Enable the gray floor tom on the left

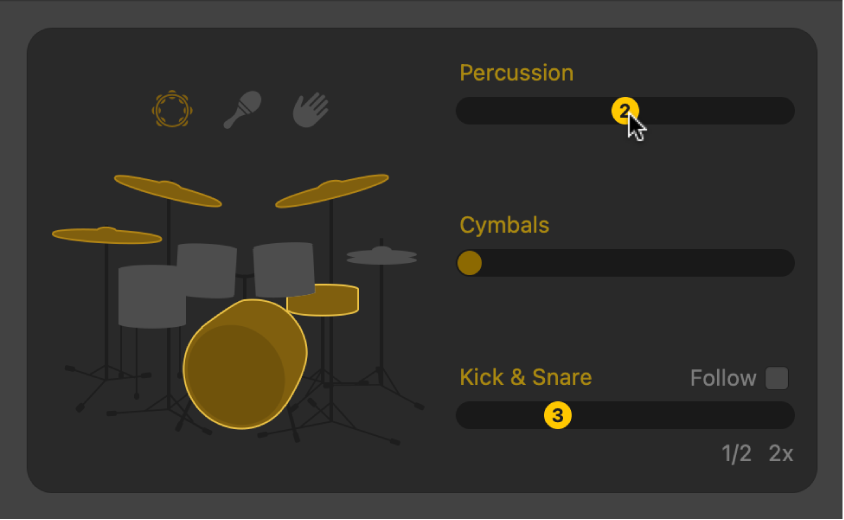pos(152,296)
